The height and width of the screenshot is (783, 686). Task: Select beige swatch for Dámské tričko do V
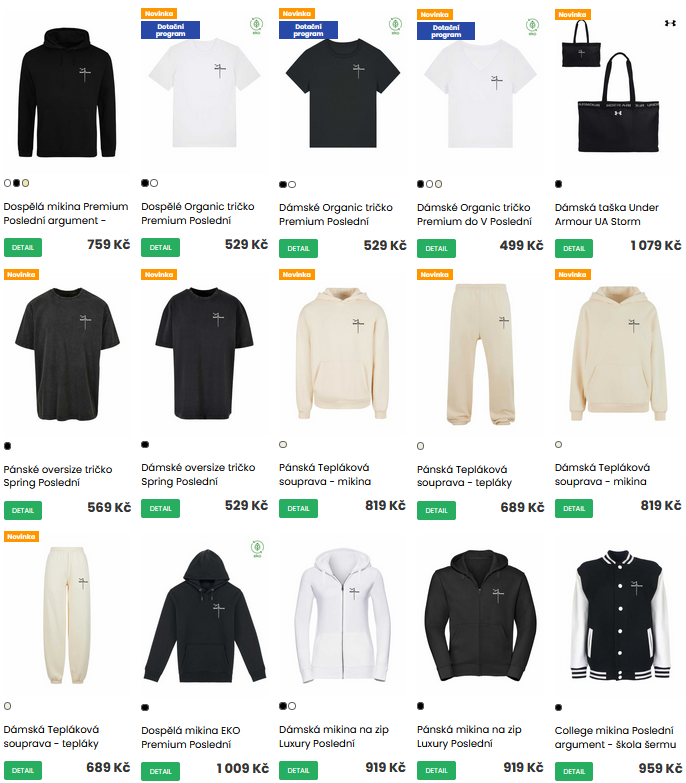438,184
